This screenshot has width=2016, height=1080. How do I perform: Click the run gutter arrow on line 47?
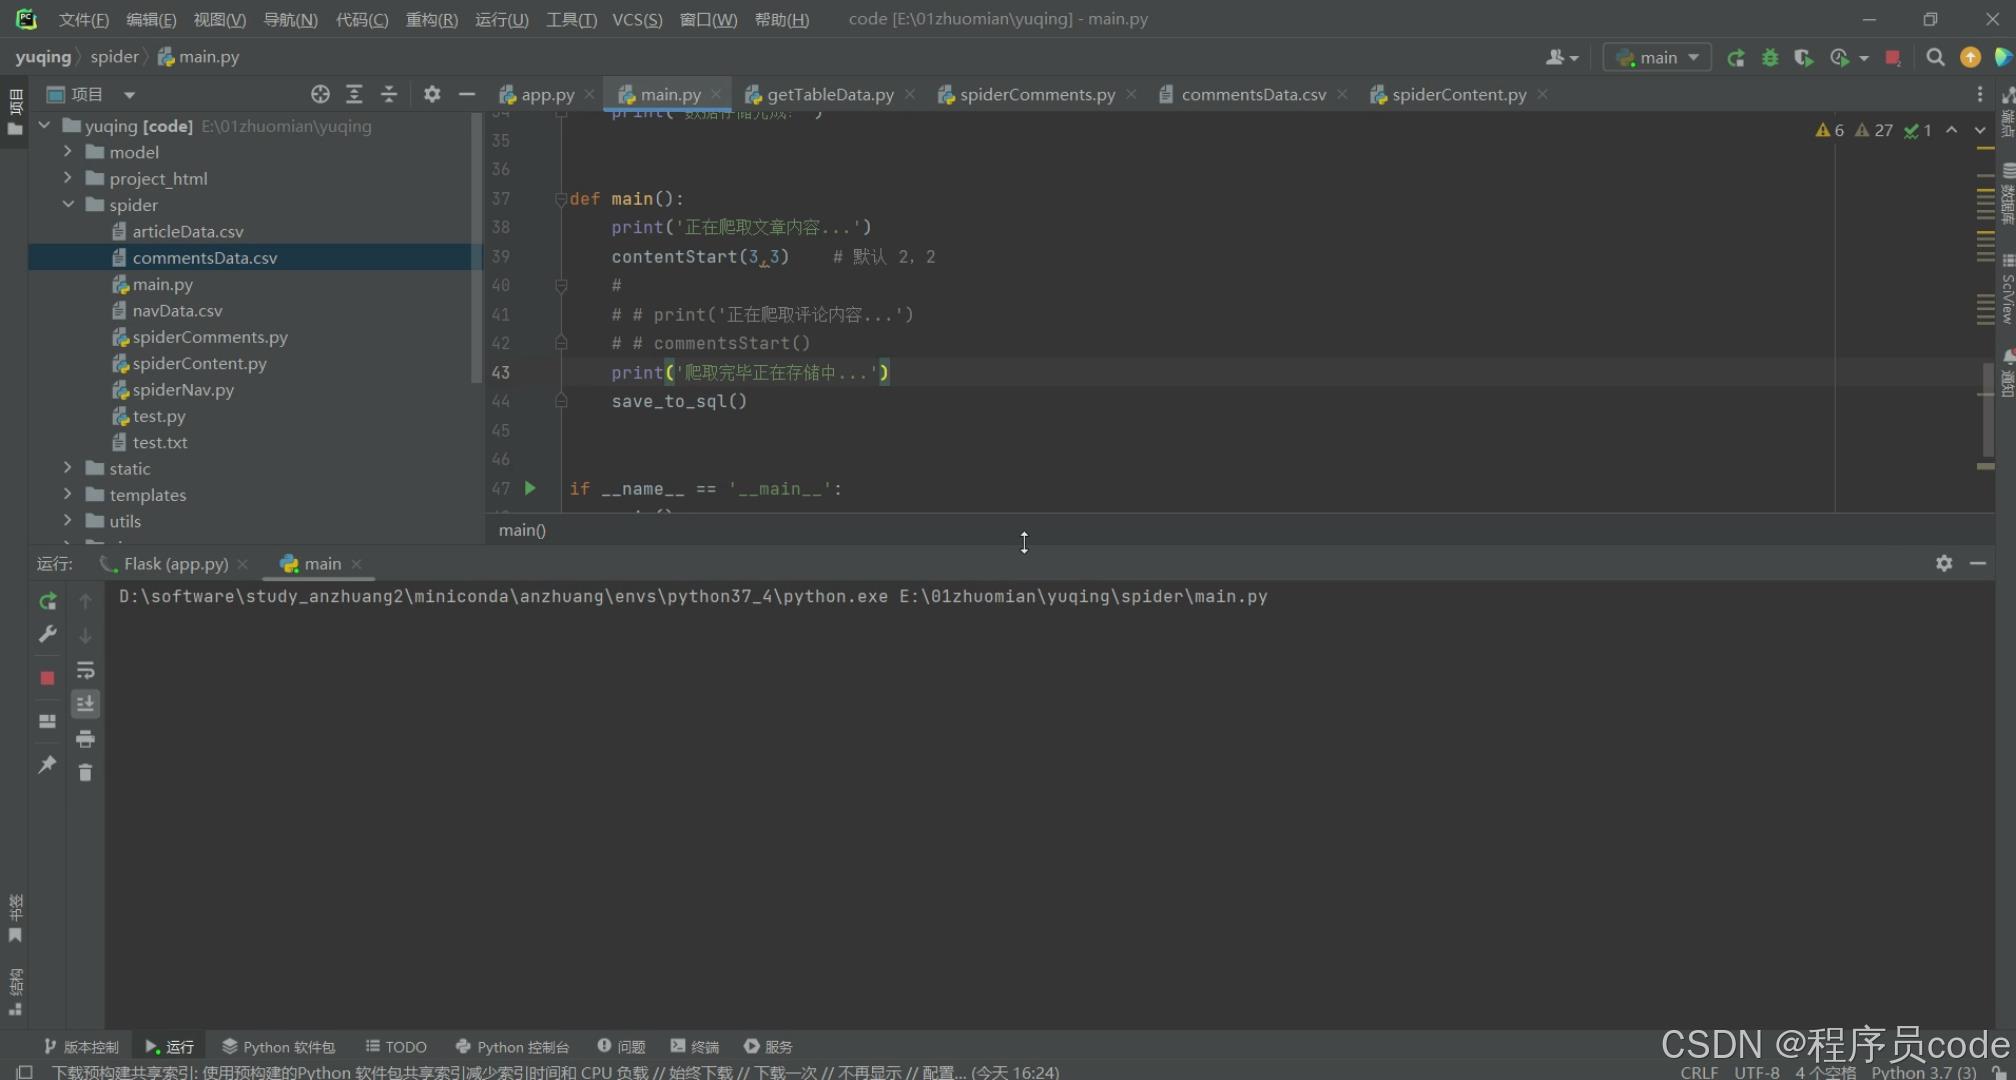530,488
